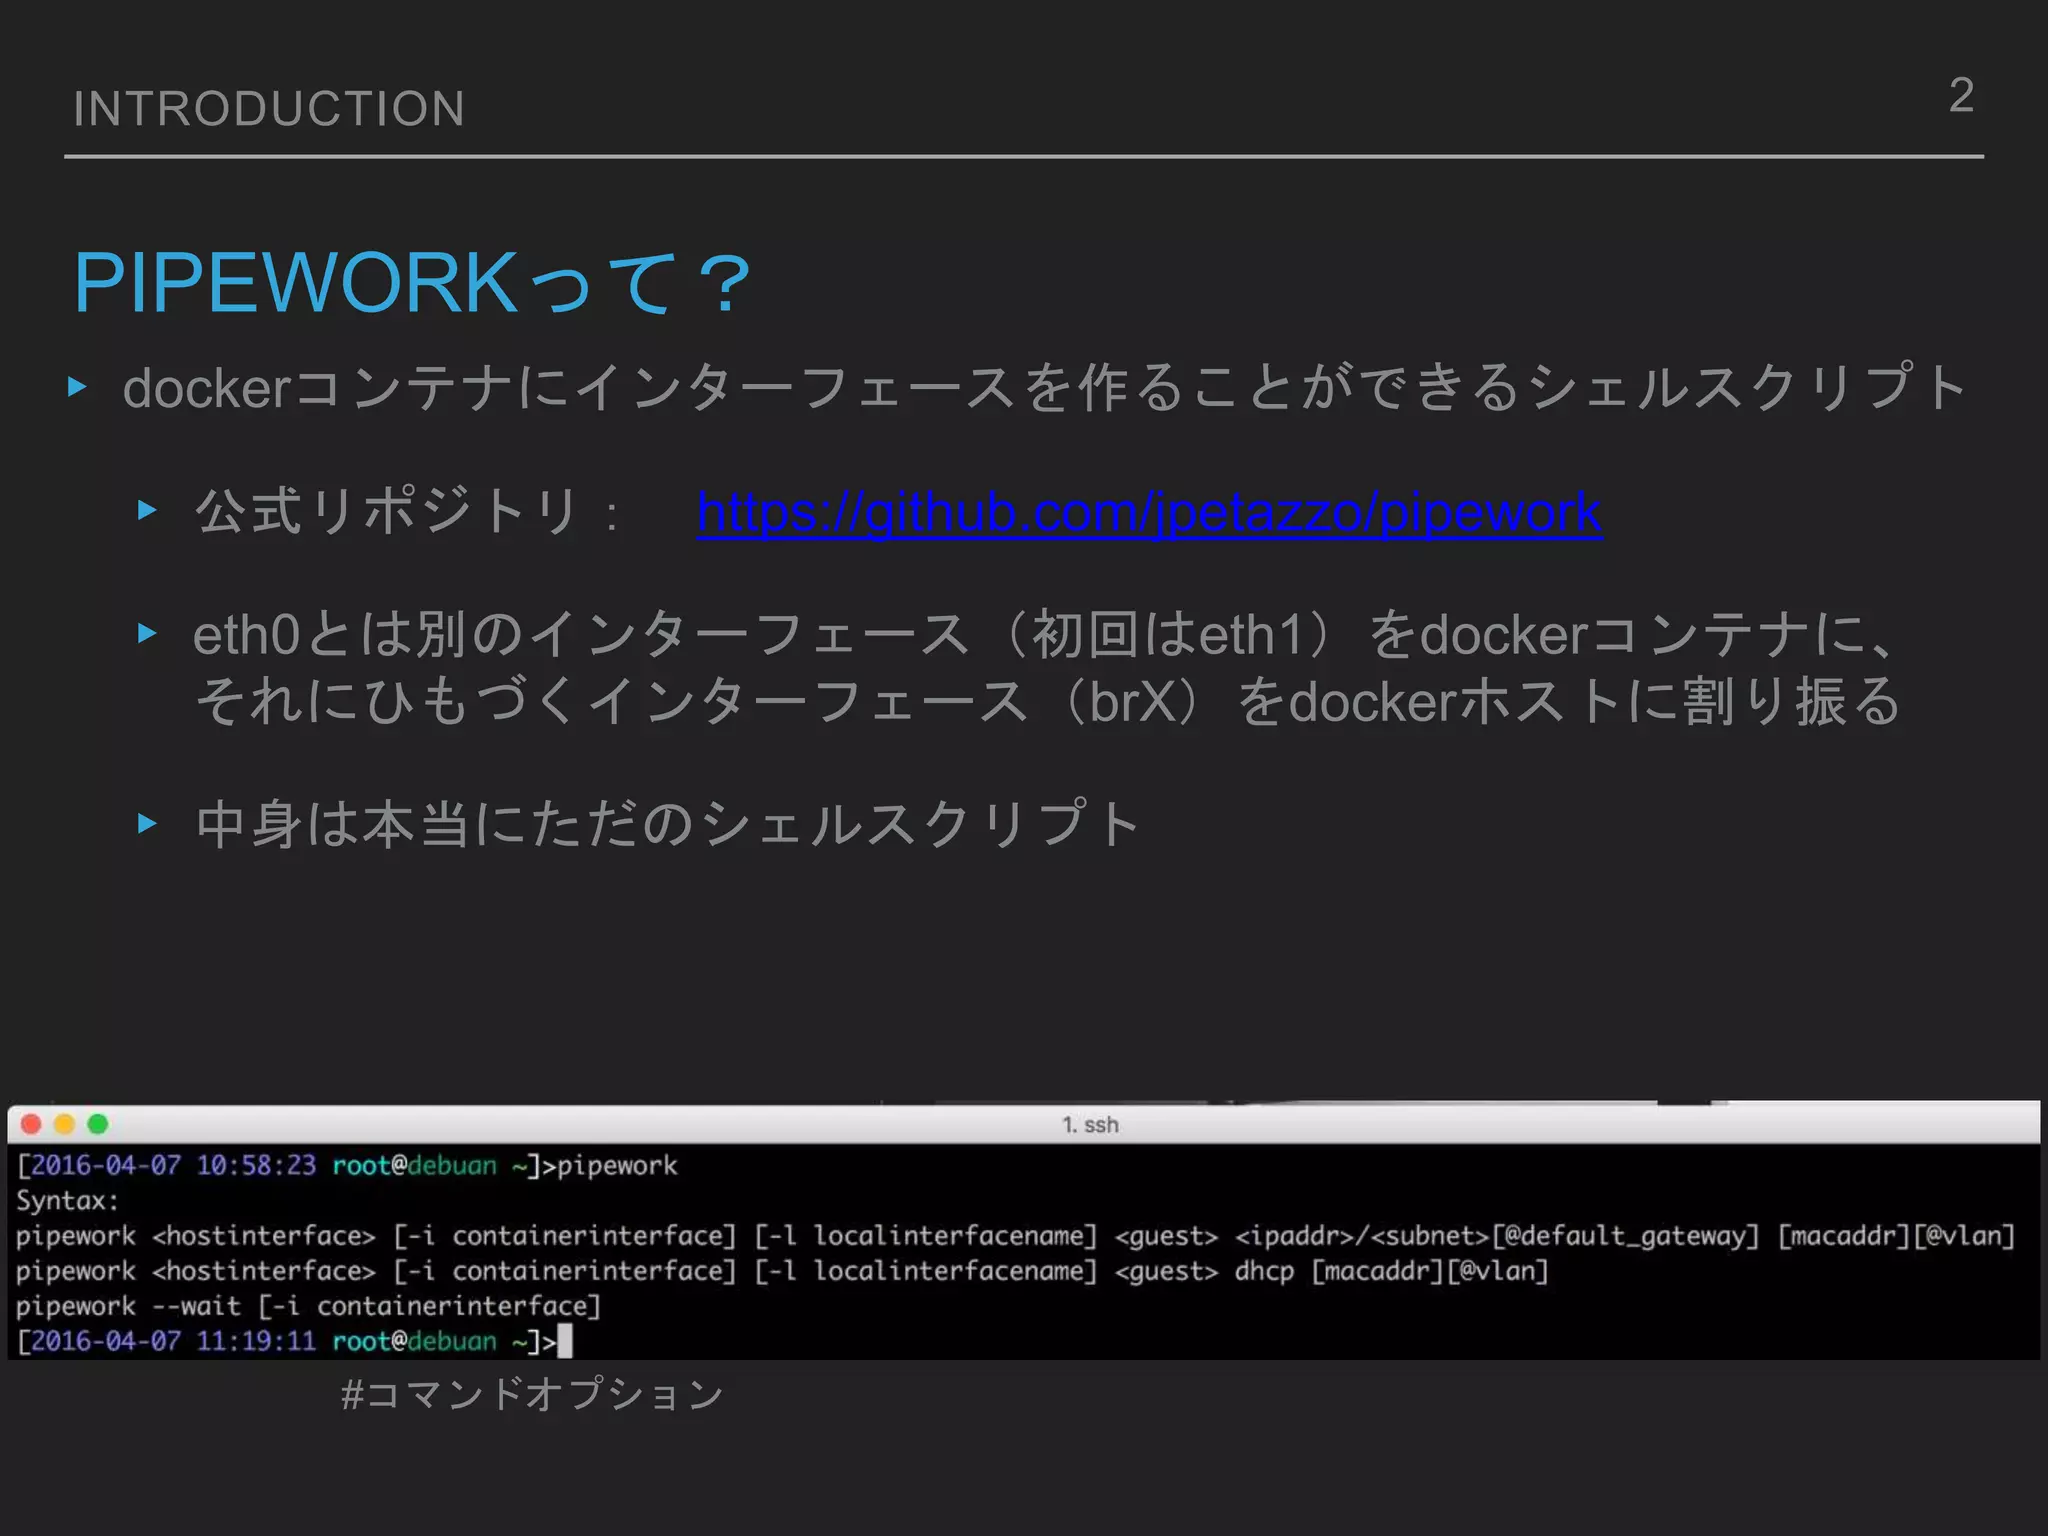Click the green zoom button of ssh window
Image resolution: width=2048 pixels, height=1536 pixels.
tap(98, 1124)
